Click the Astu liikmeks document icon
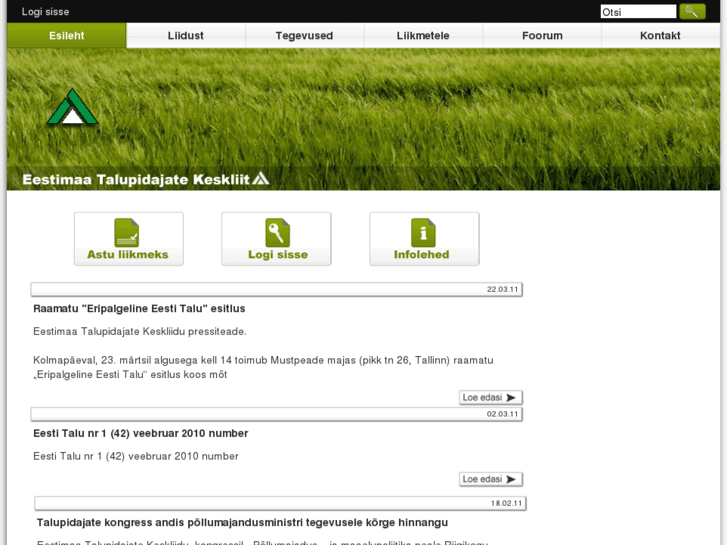Image resolution: width=727 pixels, height=545 pixels. (x=127, y=232)
